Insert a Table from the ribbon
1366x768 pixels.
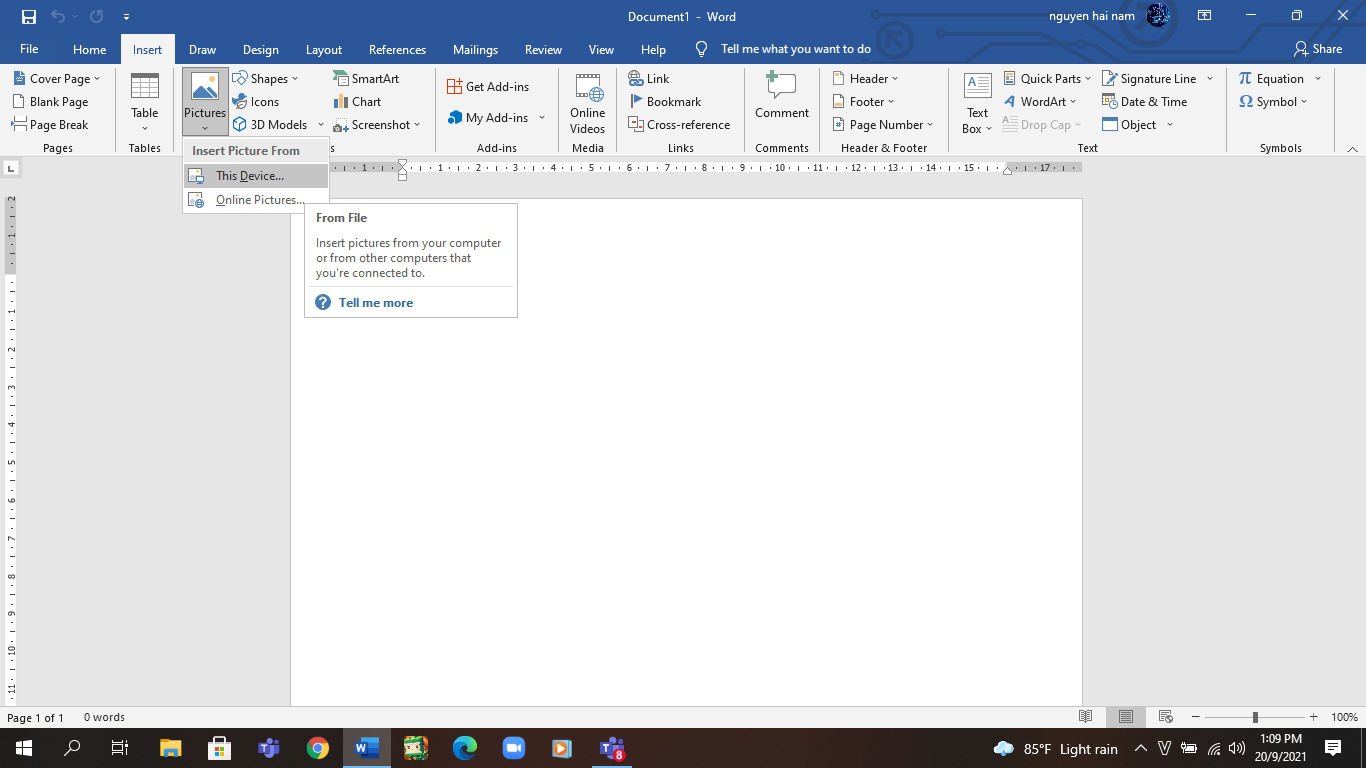tap(145, 102)
